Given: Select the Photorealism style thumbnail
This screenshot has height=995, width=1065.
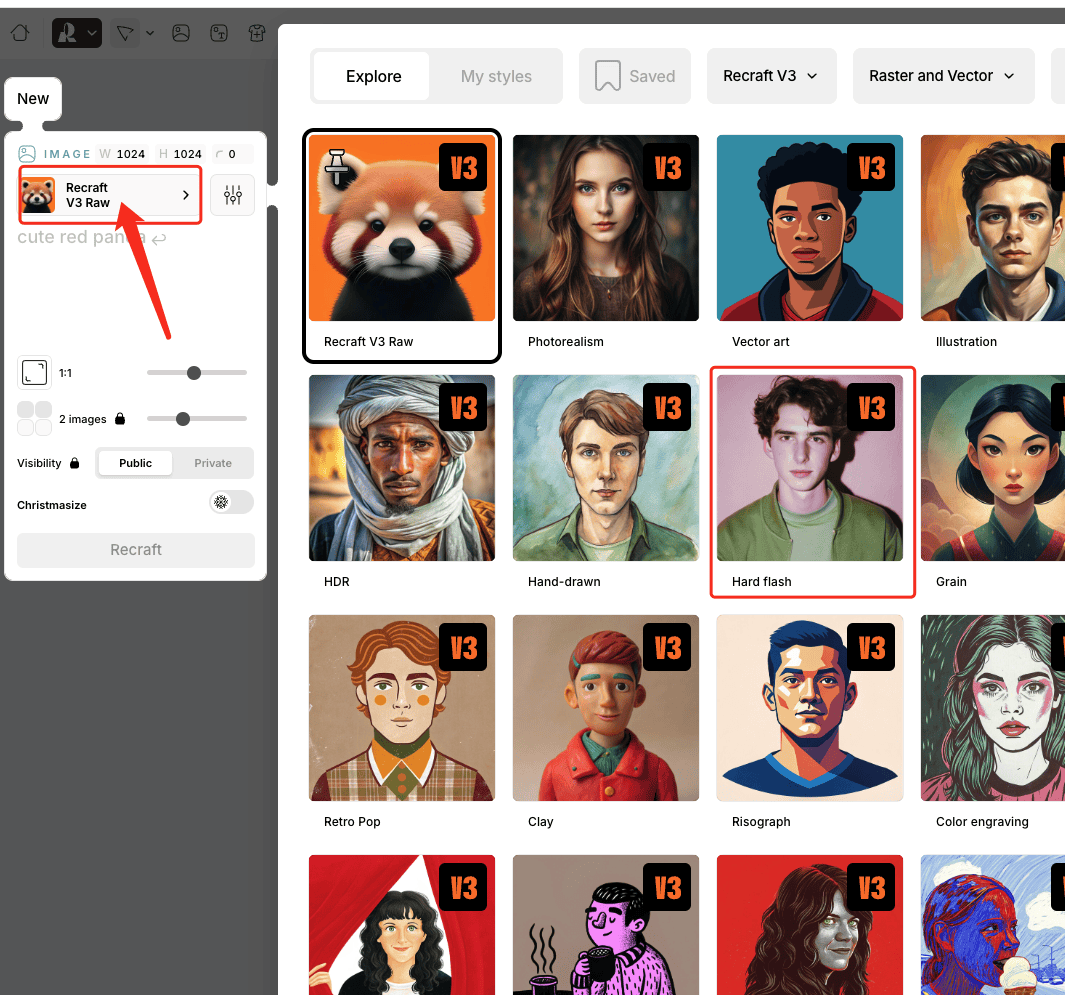Looking at the screenshot, I should pos(606,228).
